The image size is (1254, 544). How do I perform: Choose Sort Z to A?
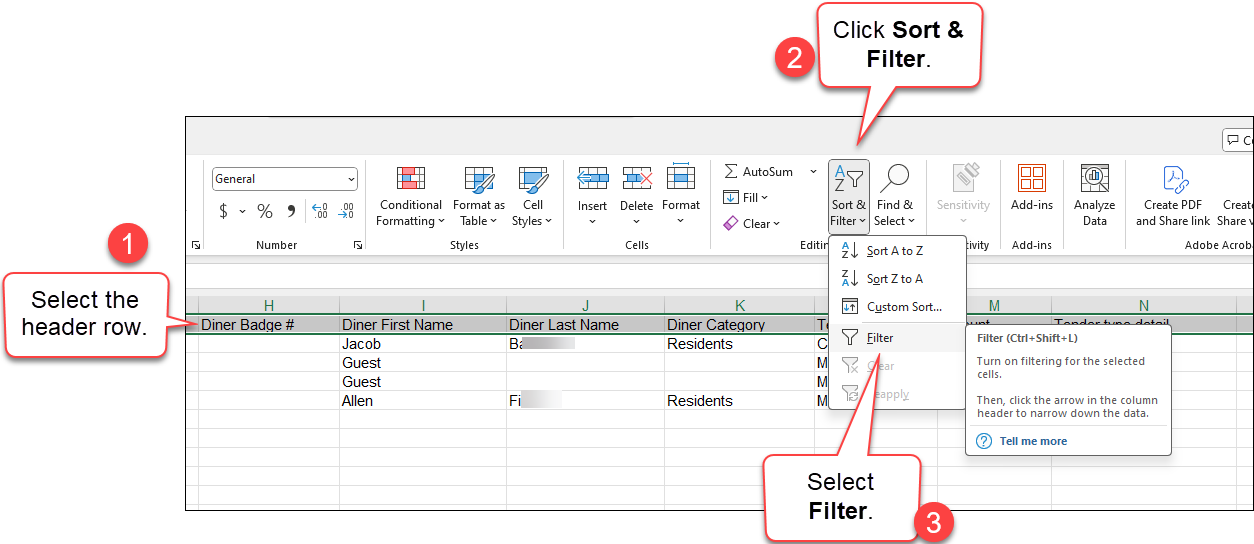click(897, 279)
